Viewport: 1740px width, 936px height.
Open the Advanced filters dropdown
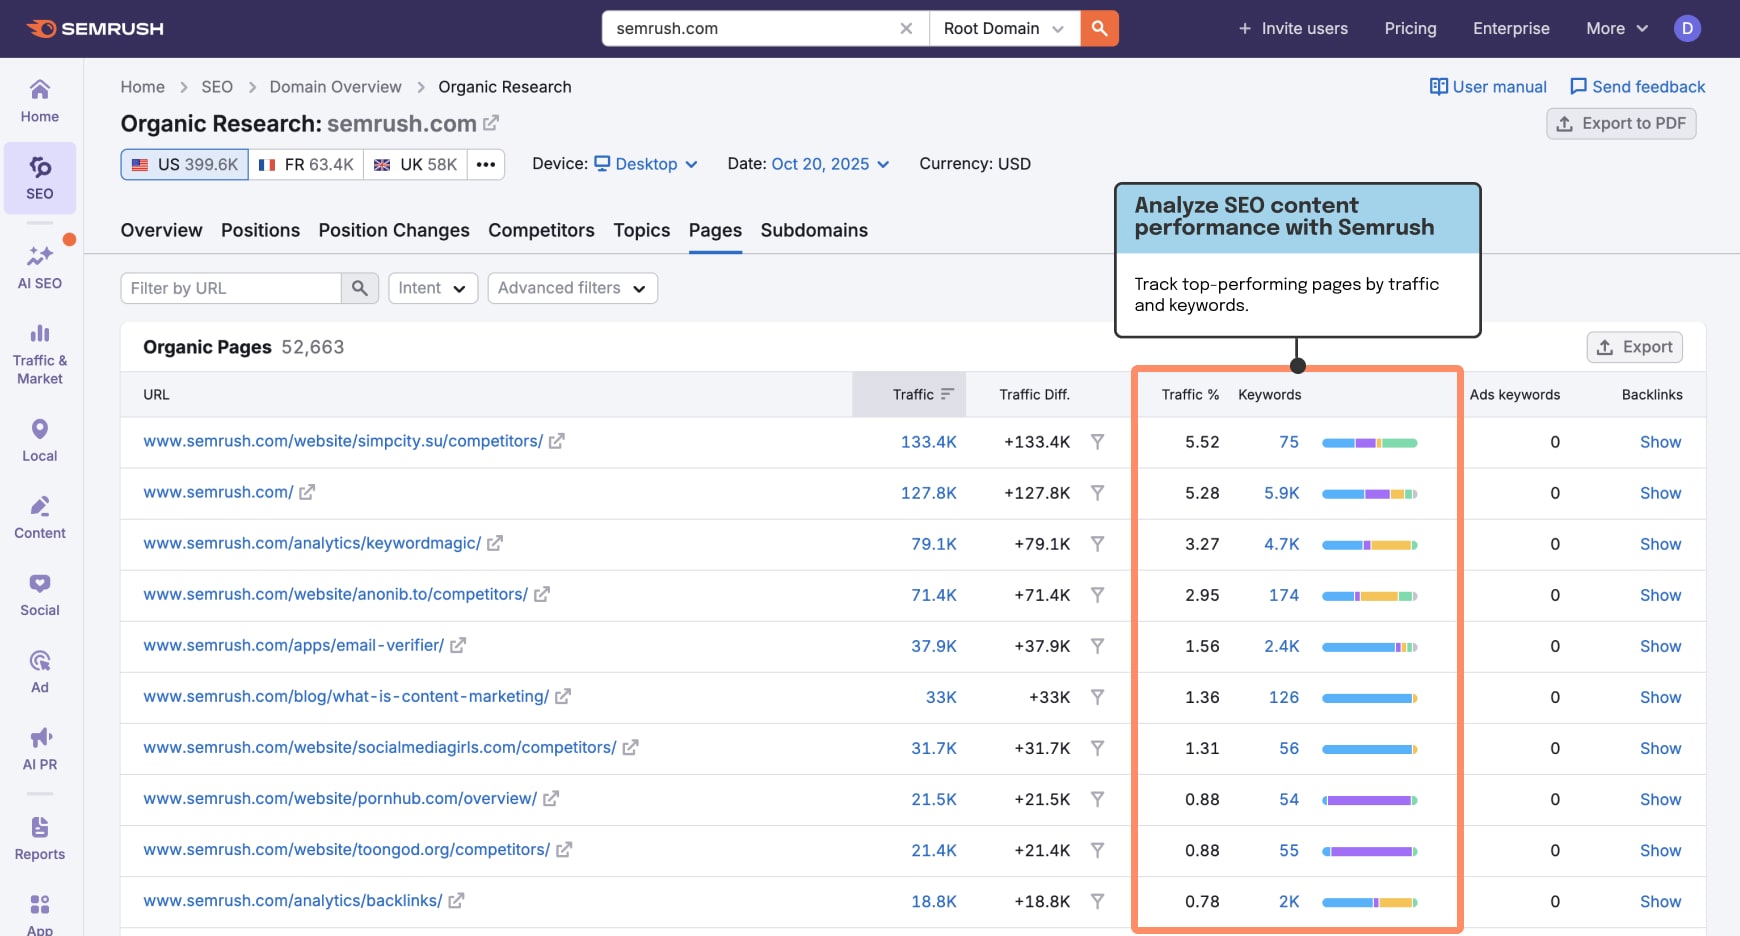571,288
